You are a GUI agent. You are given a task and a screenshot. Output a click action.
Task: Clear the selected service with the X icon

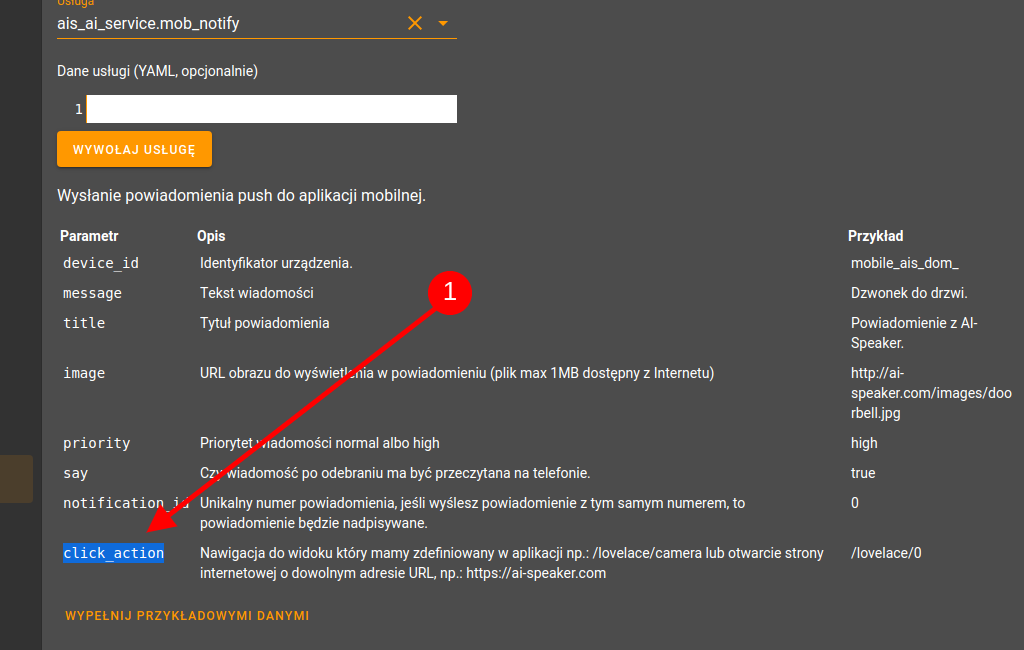point(415,24)
